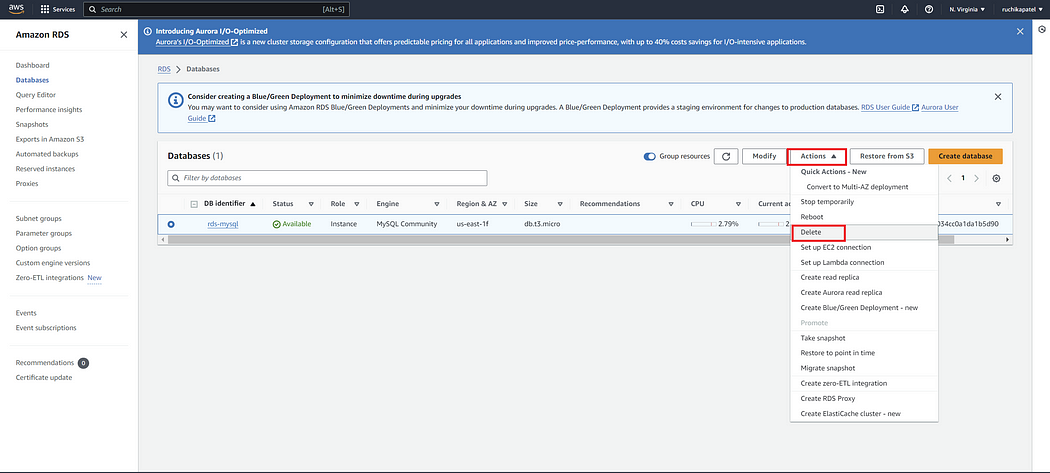1050x473 pixels.
Task: Open the ruchikapatel account dropdown
Action: point(1022,9)
